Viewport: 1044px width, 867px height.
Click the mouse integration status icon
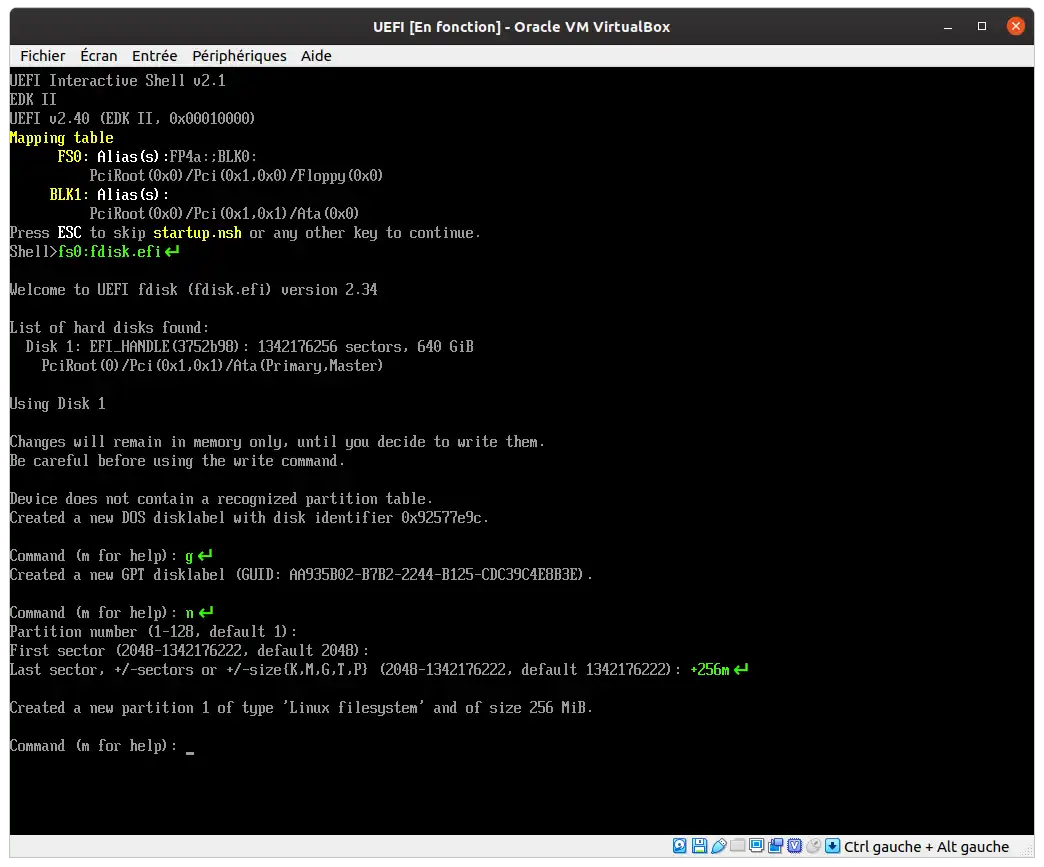coord(813,846)
